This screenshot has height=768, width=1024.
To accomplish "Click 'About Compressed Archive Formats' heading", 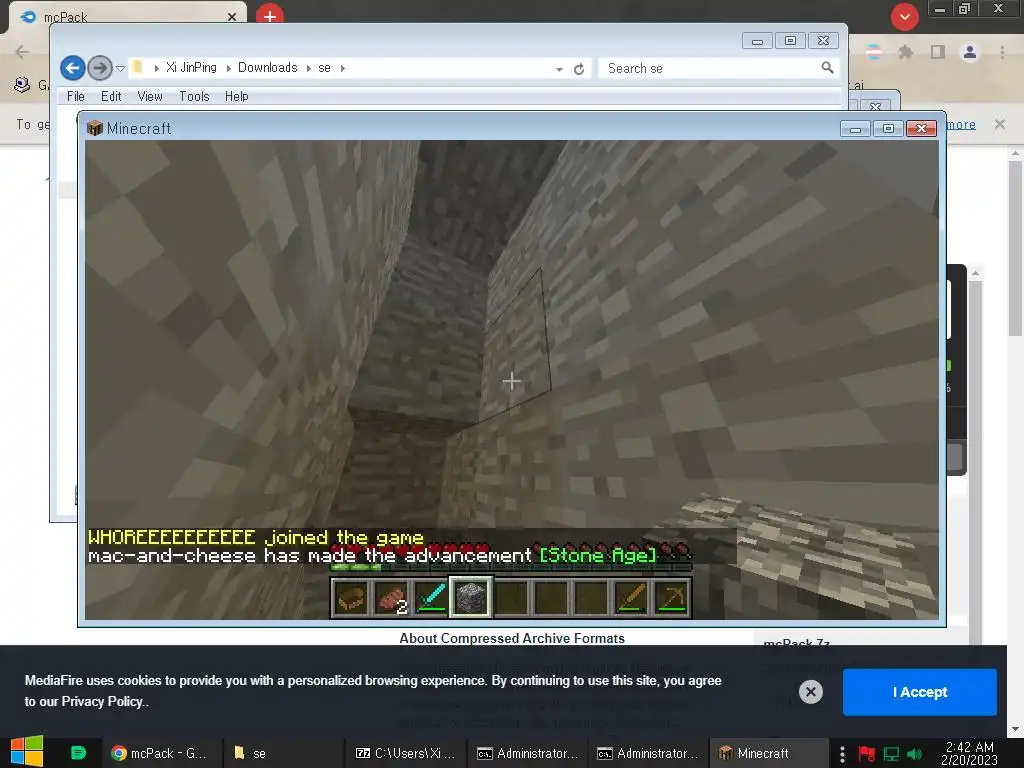I will click(512, 638).
